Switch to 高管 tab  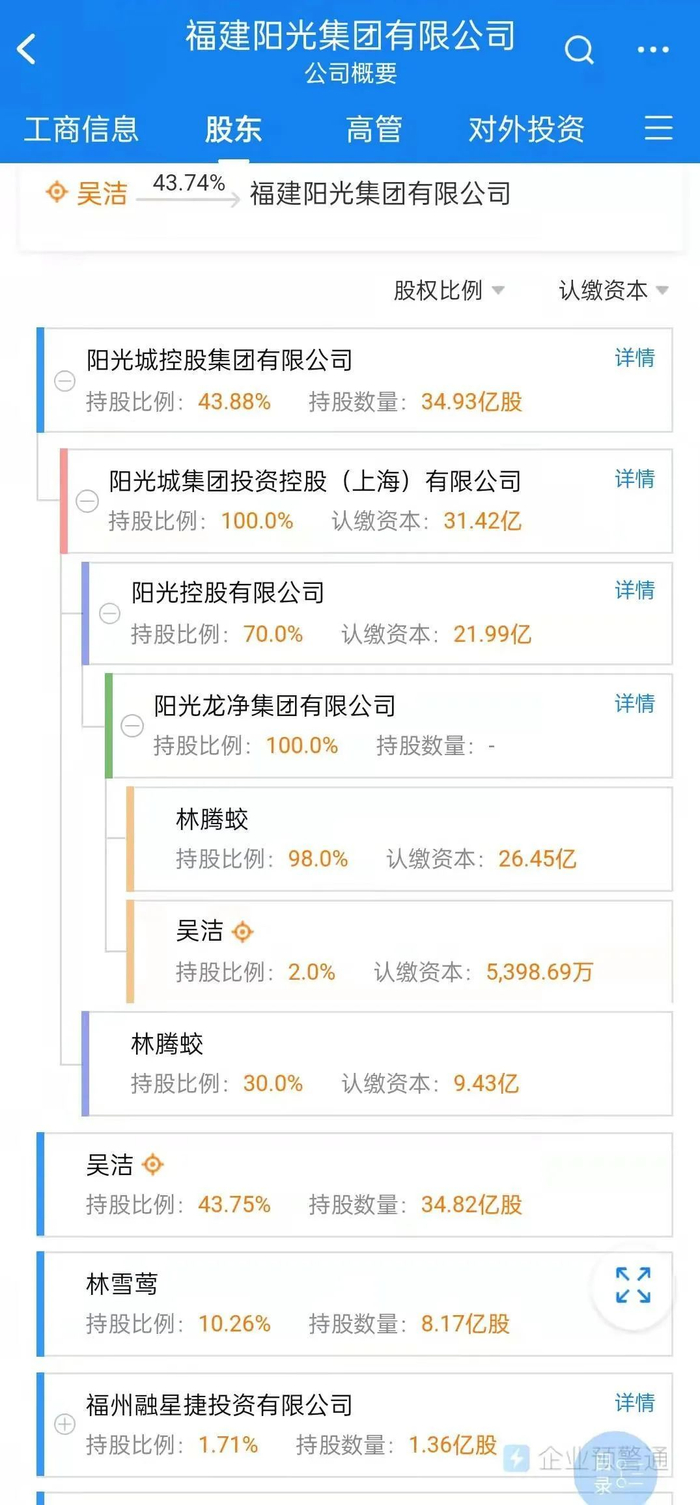point(374,129)
